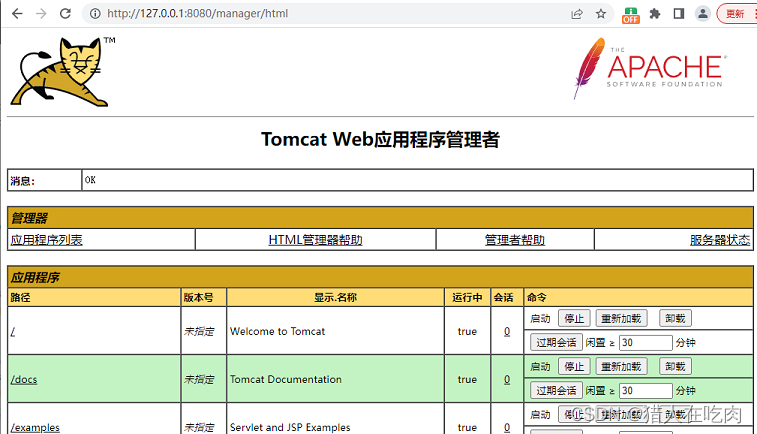Click idle minutes field for root app

tap(645, 342)
